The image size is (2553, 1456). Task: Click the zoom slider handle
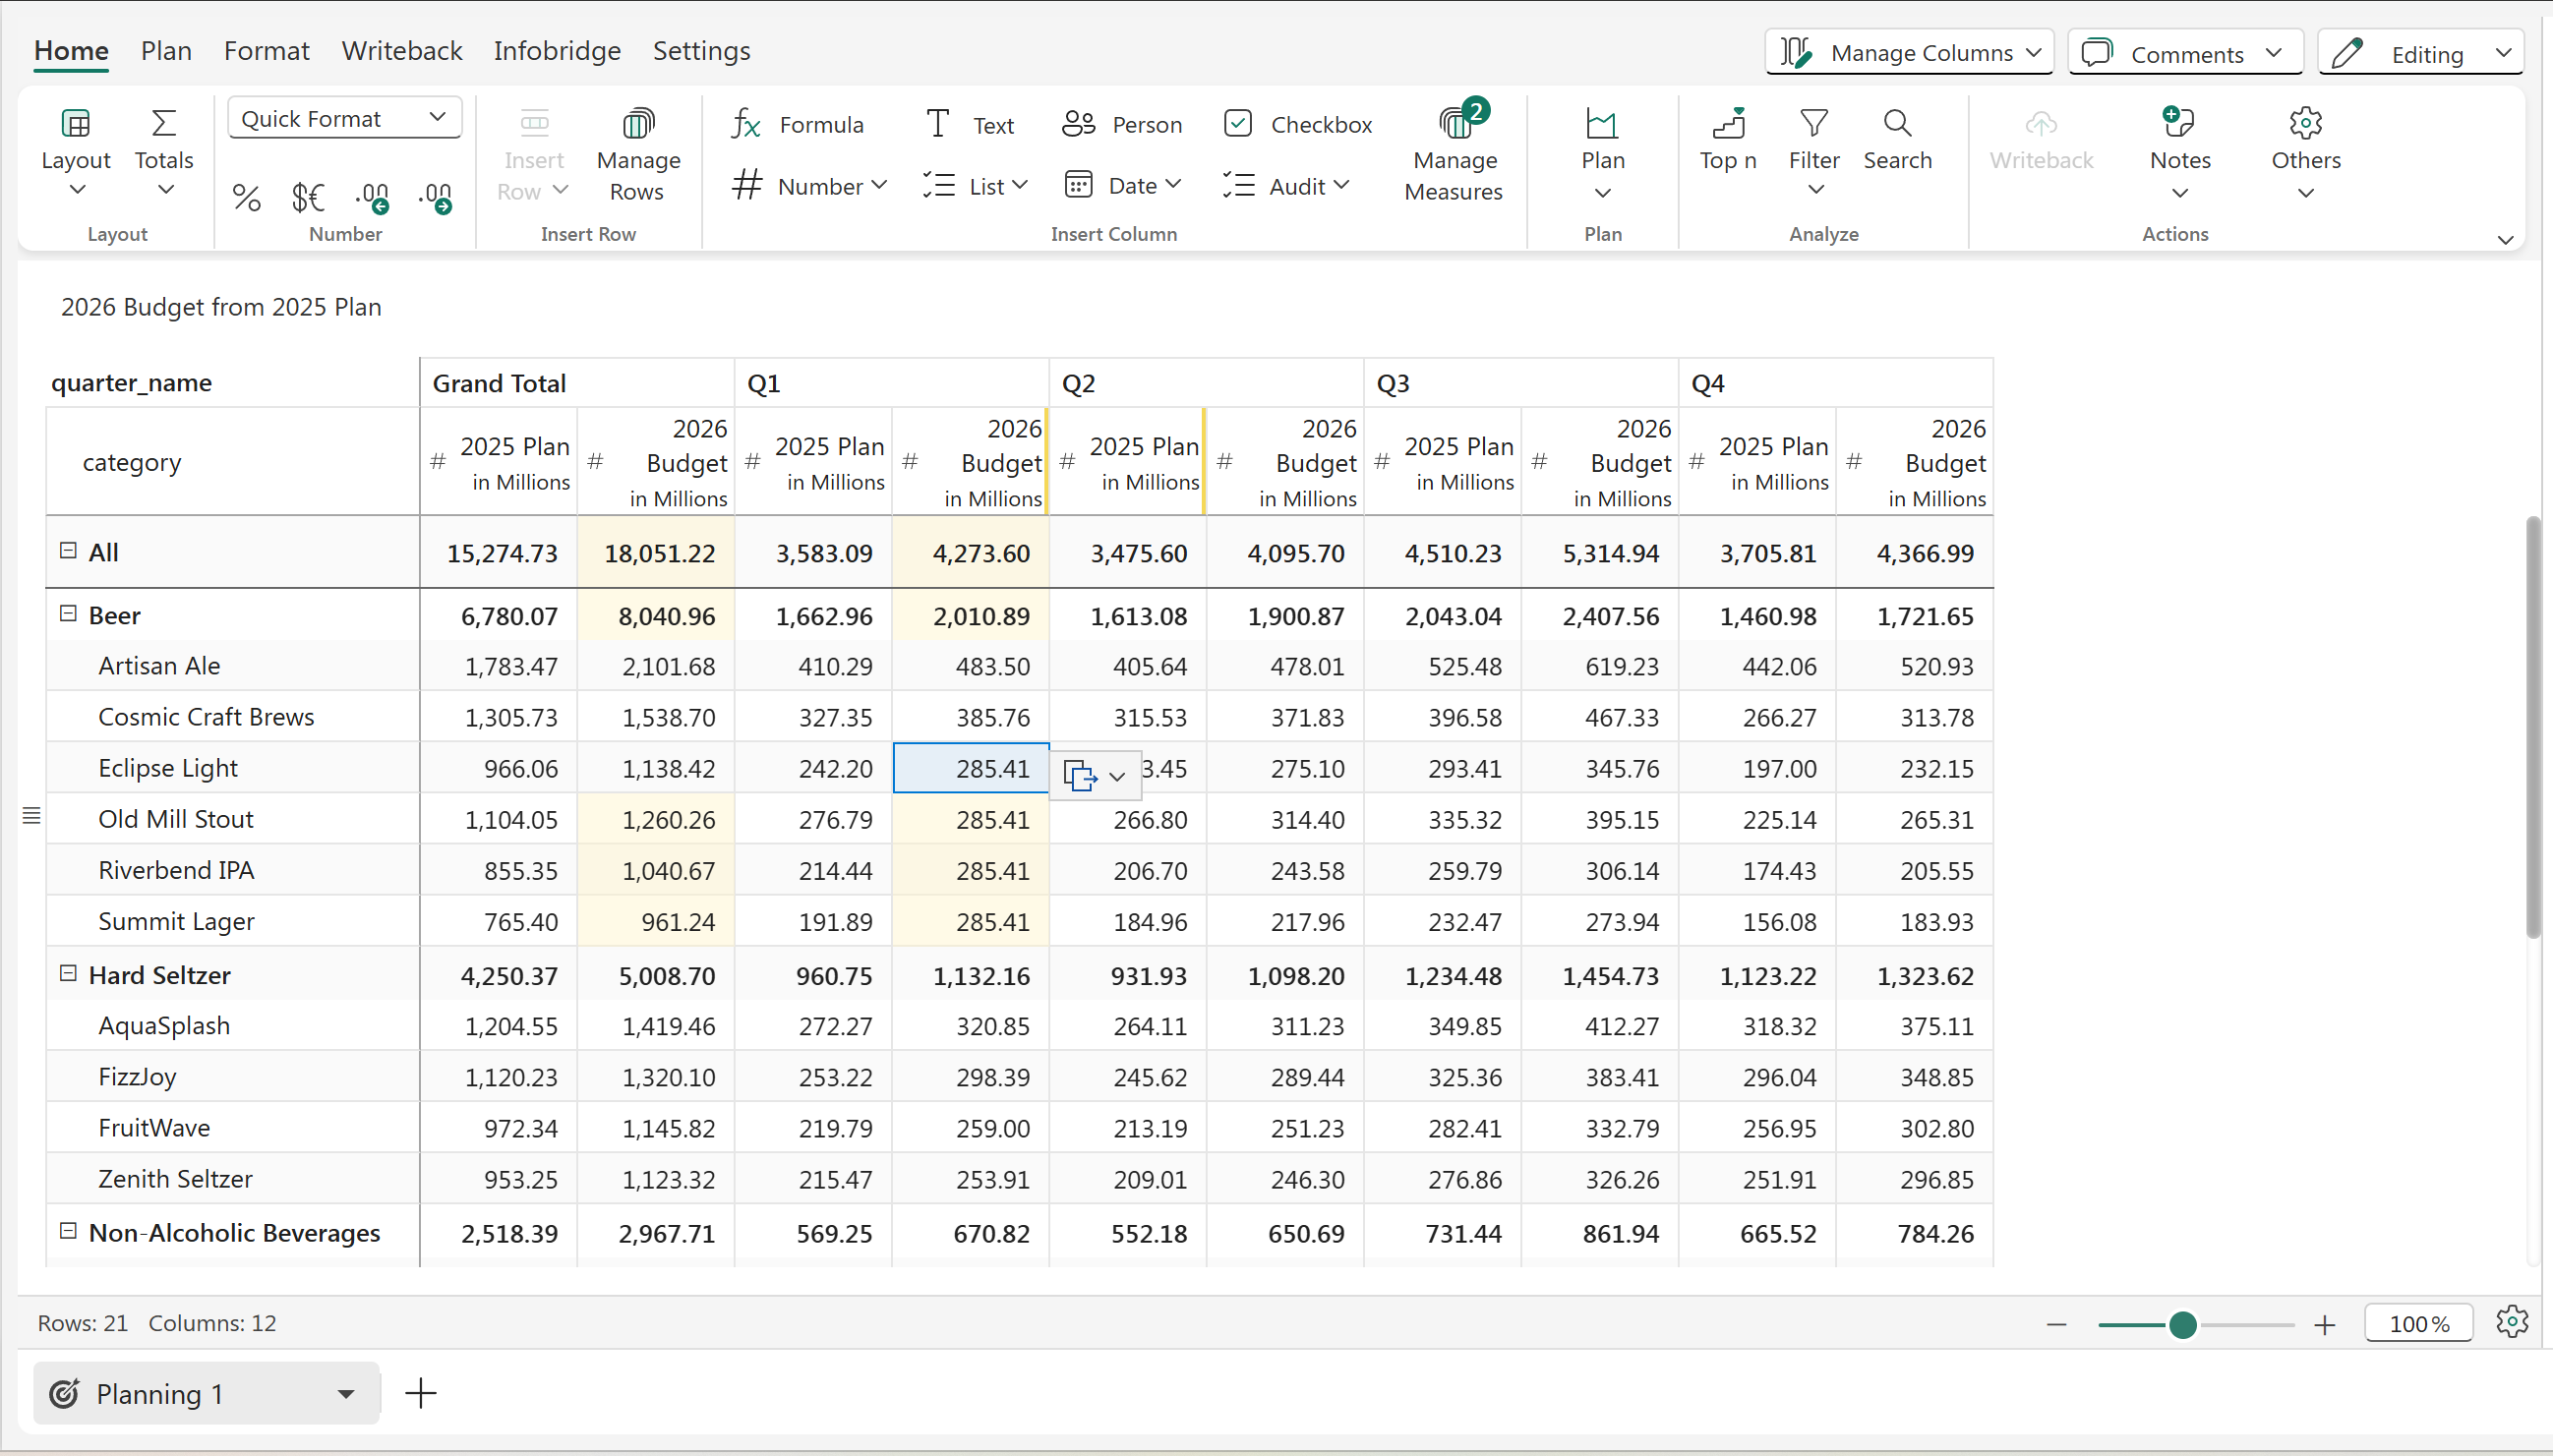tap(2183, 1325)
